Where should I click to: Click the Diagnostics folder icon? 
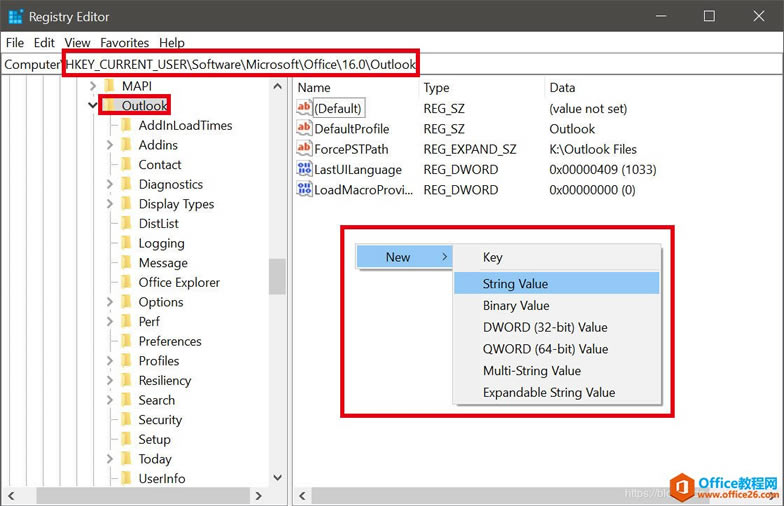[x=126, y=184]
